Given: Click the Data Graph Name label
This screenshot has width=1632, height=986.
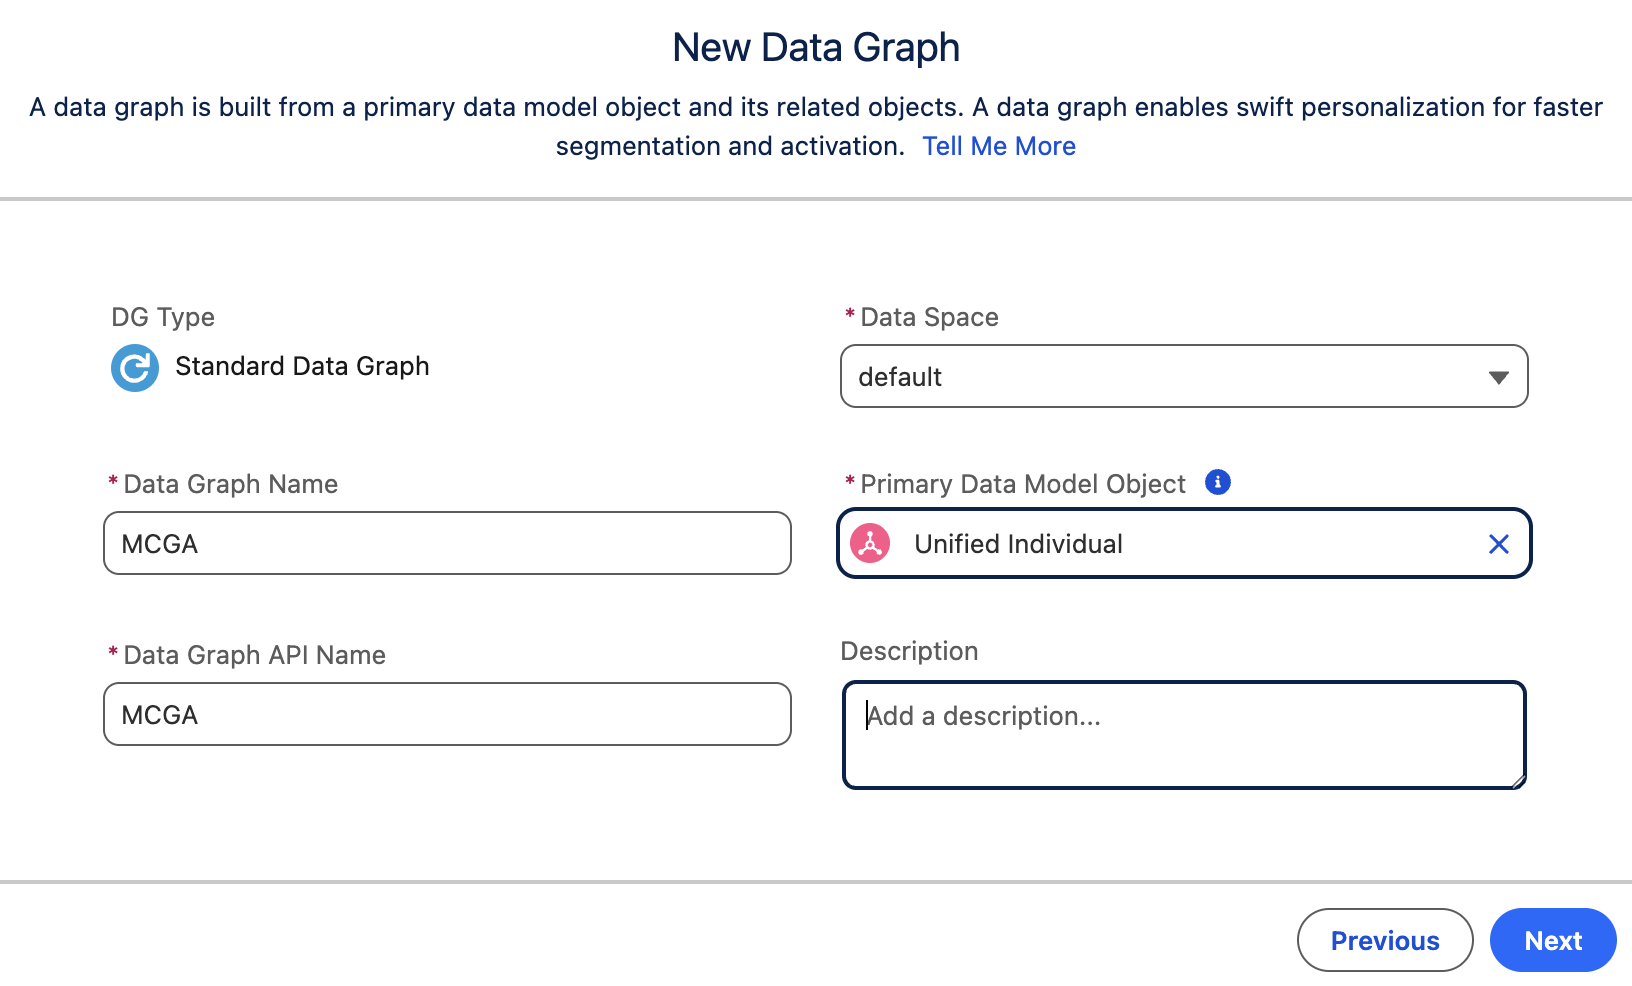Looking at the screenshot, I should pos(230,484).
